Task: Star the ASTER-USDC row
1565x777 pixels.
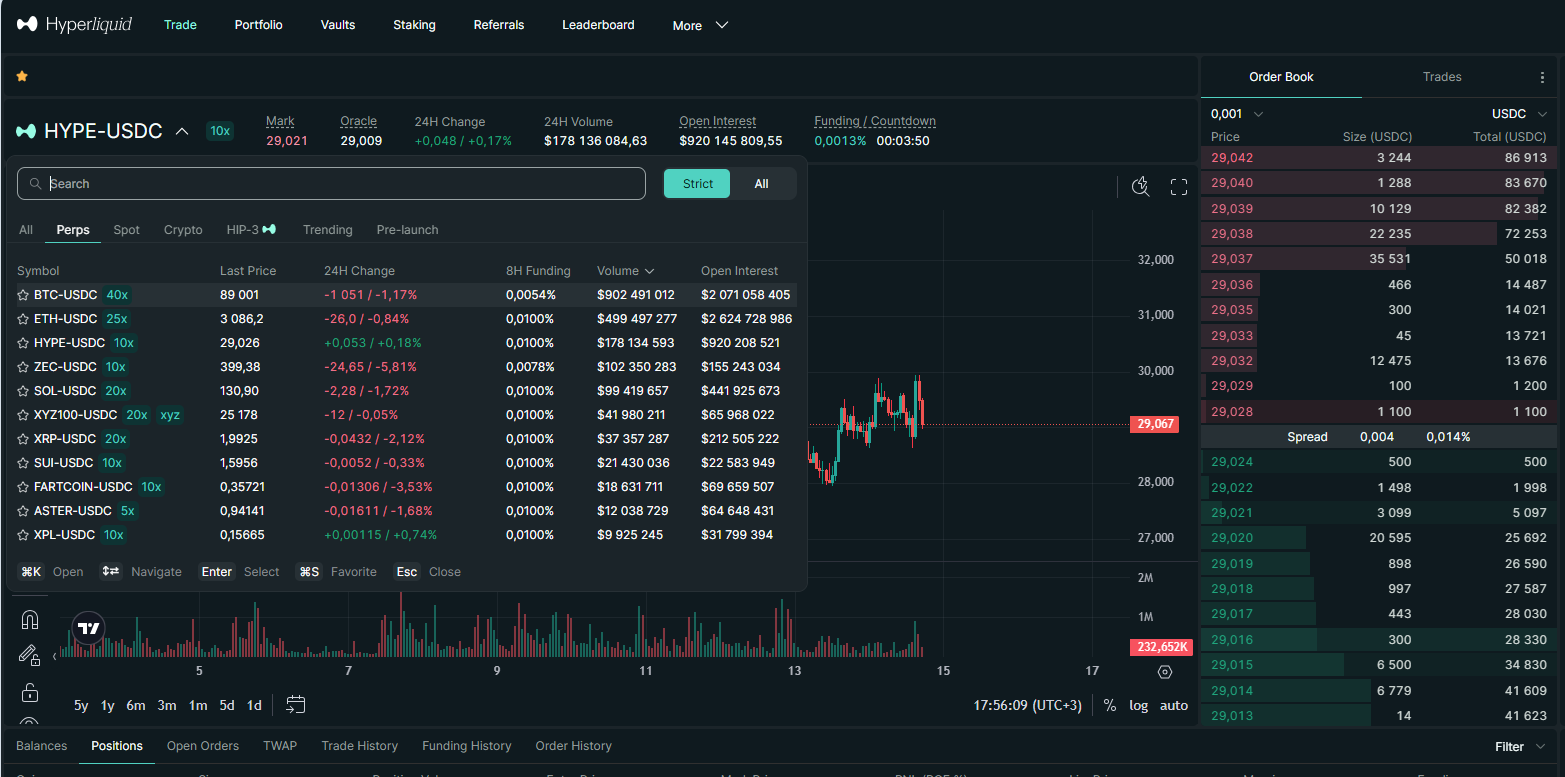Action: [x=23, y=511]
